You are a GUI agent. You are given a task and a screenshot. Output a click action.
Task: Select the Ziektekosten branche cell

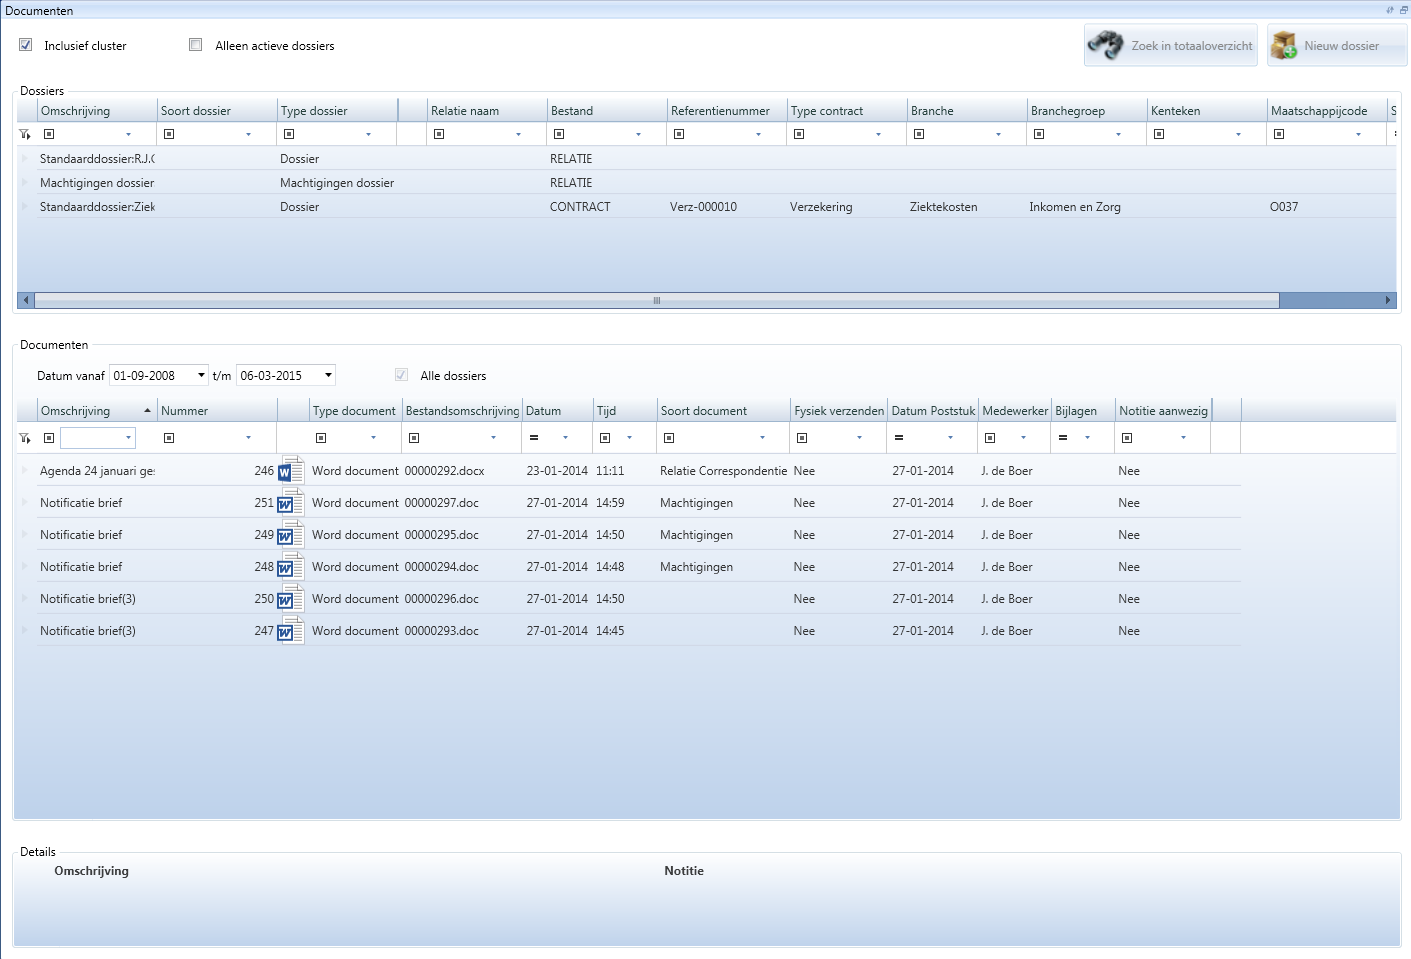pyautogui.click(x=943, y=207)
